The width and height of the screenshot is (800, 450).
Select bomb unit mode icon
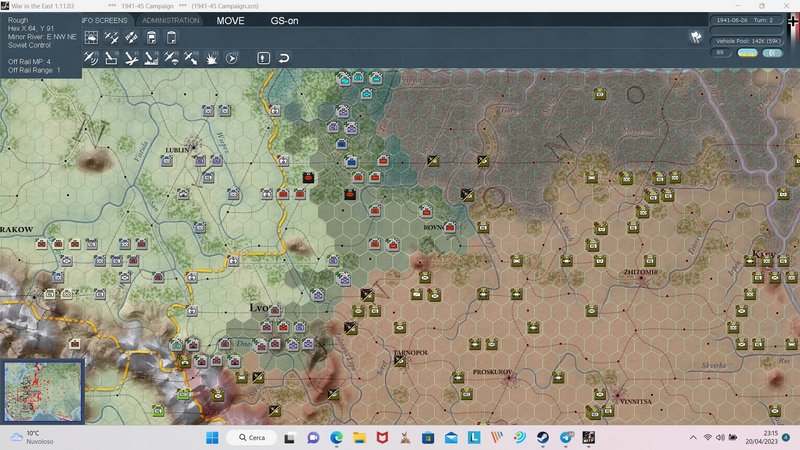click(x=111, y=58)
